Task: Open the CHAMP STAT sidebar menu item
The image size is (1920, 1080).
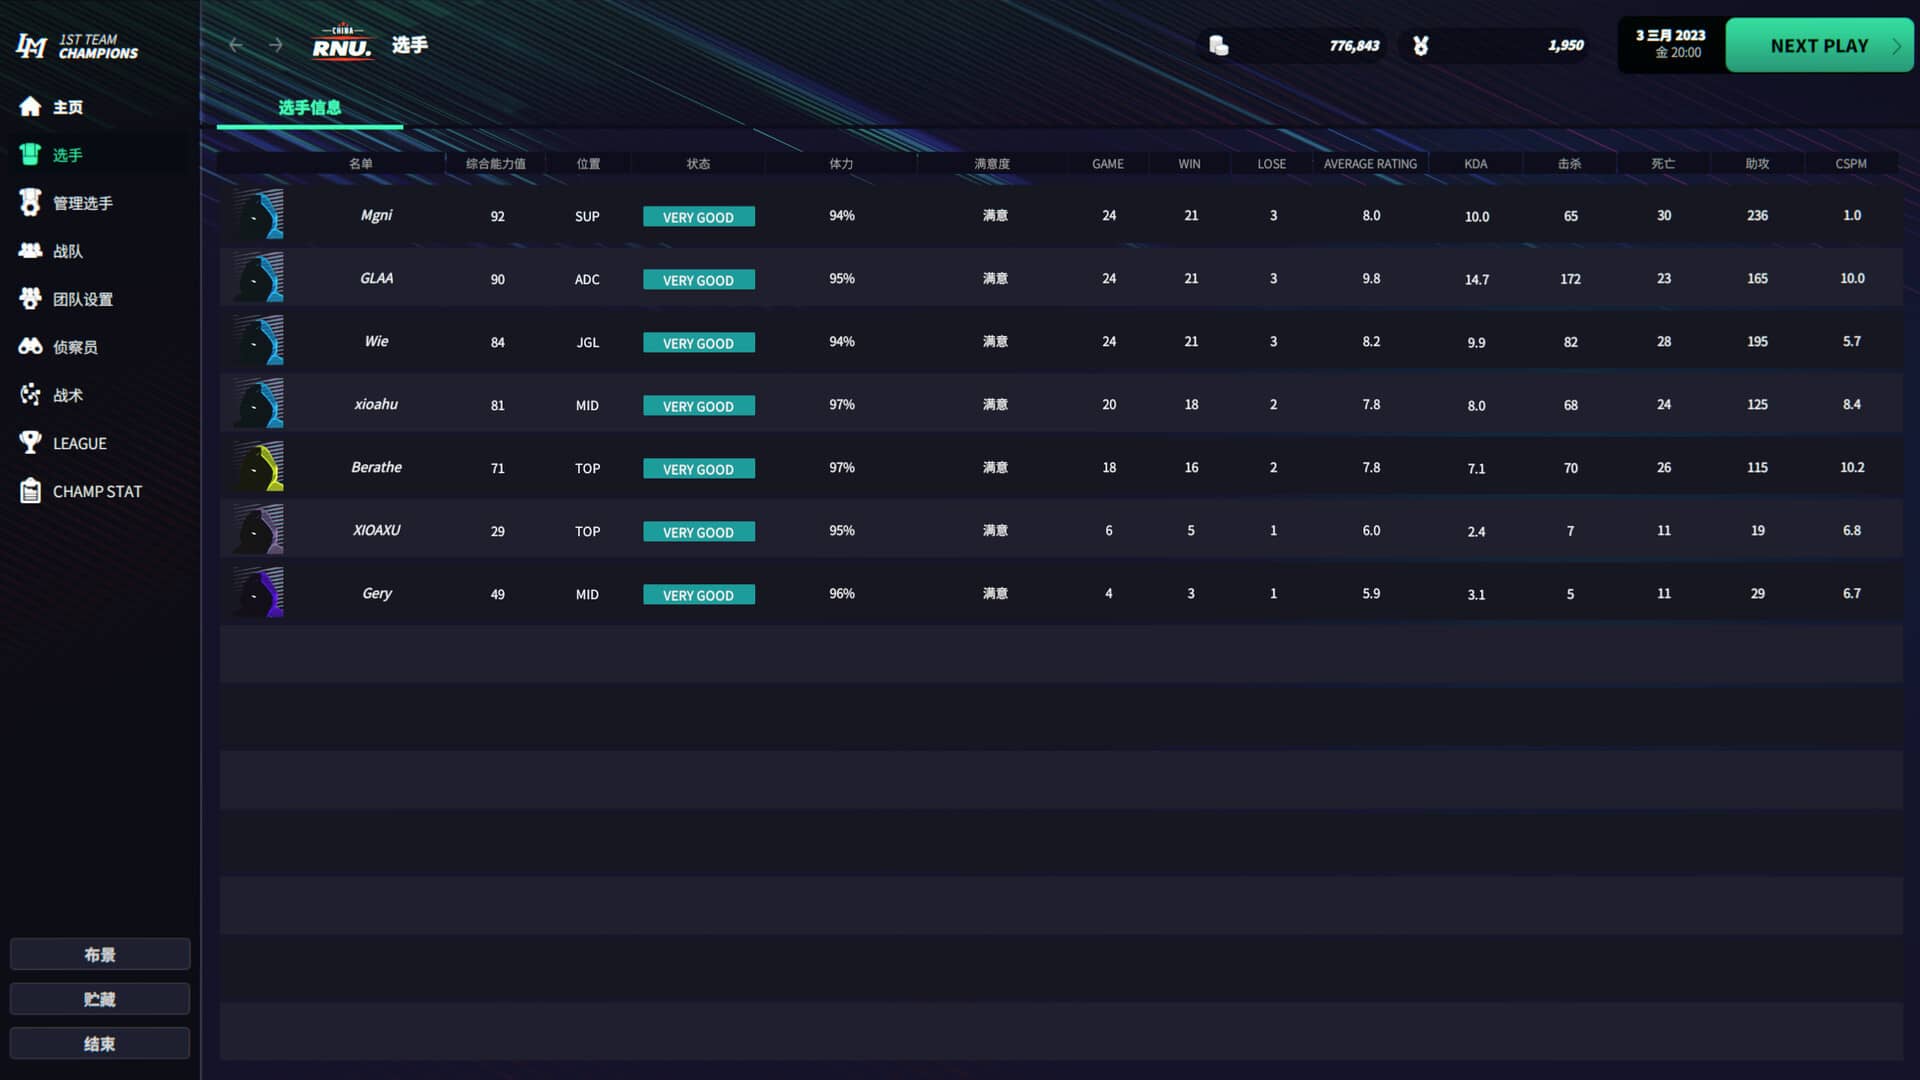Action: [x=98, y=491]
